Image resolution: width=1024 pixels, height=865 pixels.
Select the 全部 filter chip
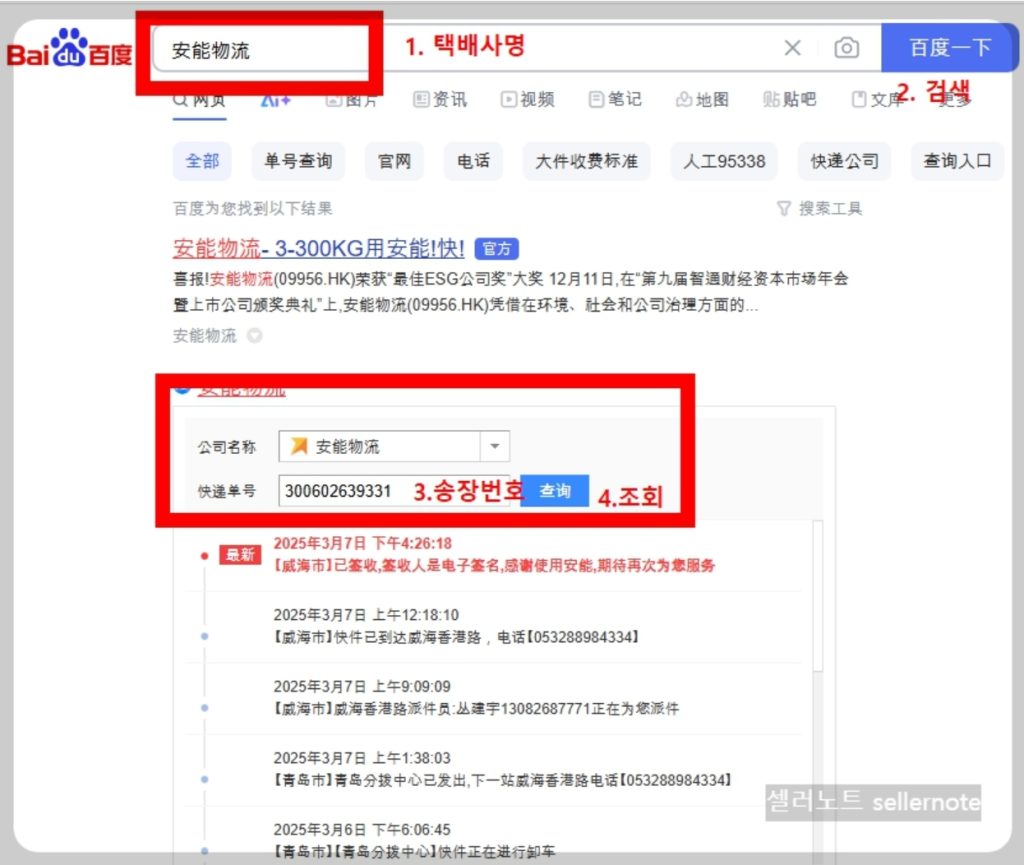point(202,161)
